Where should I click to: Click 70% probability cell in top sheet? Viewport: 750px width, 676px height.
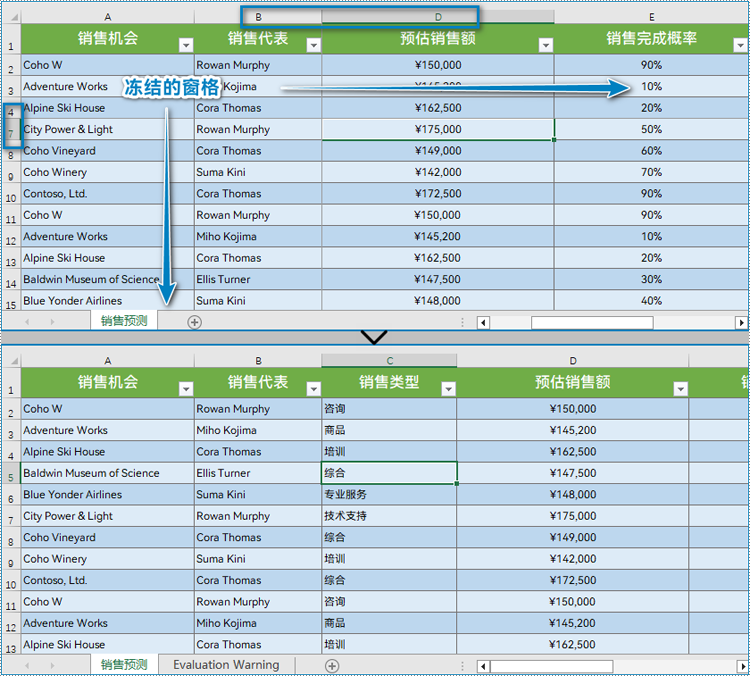[x=651, y=172]
